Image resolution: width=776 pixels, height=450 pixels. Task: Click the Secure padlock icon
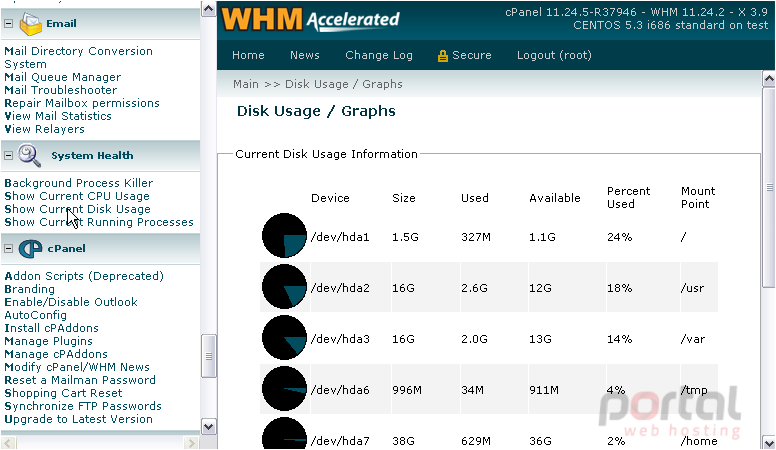pos(442,55)
